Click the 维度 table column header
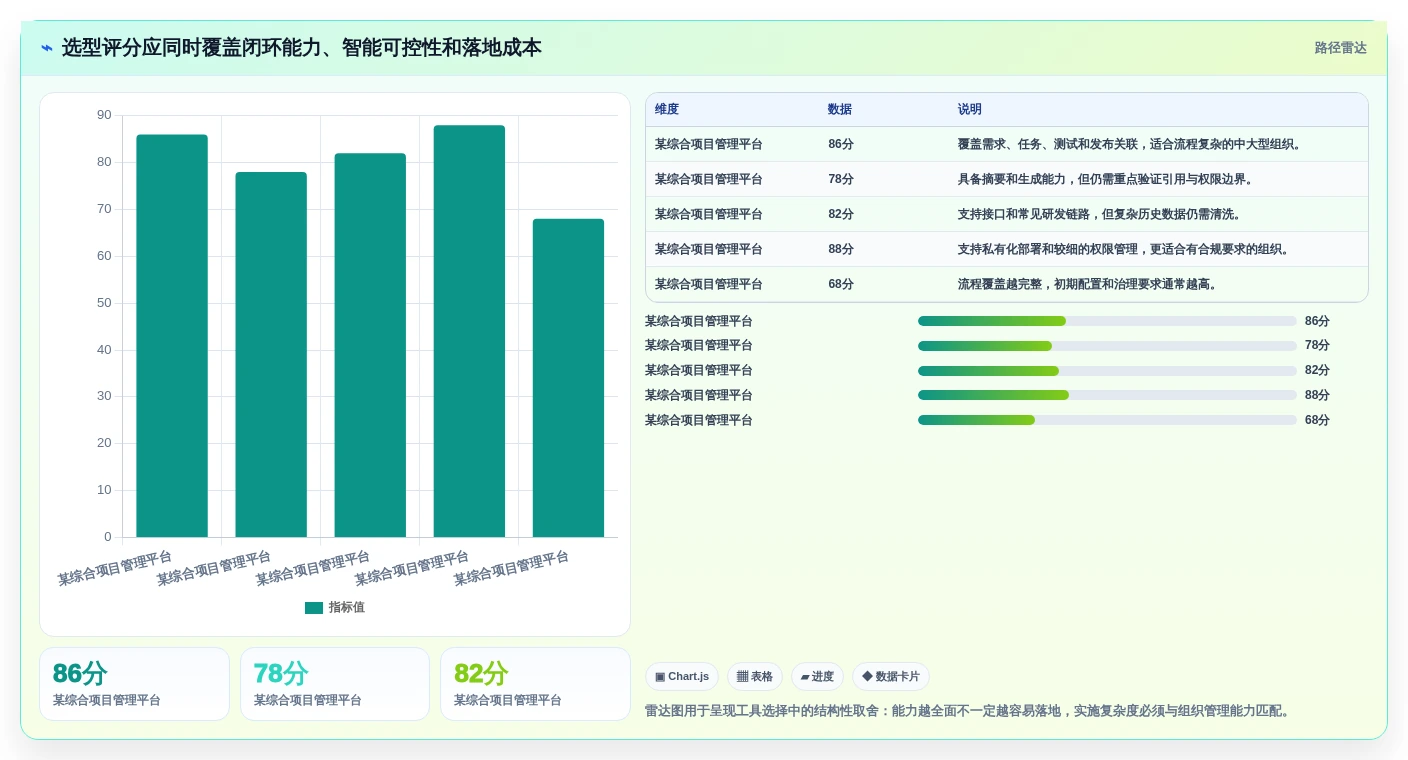1408x760 pixels. click(x=667, y=110)
